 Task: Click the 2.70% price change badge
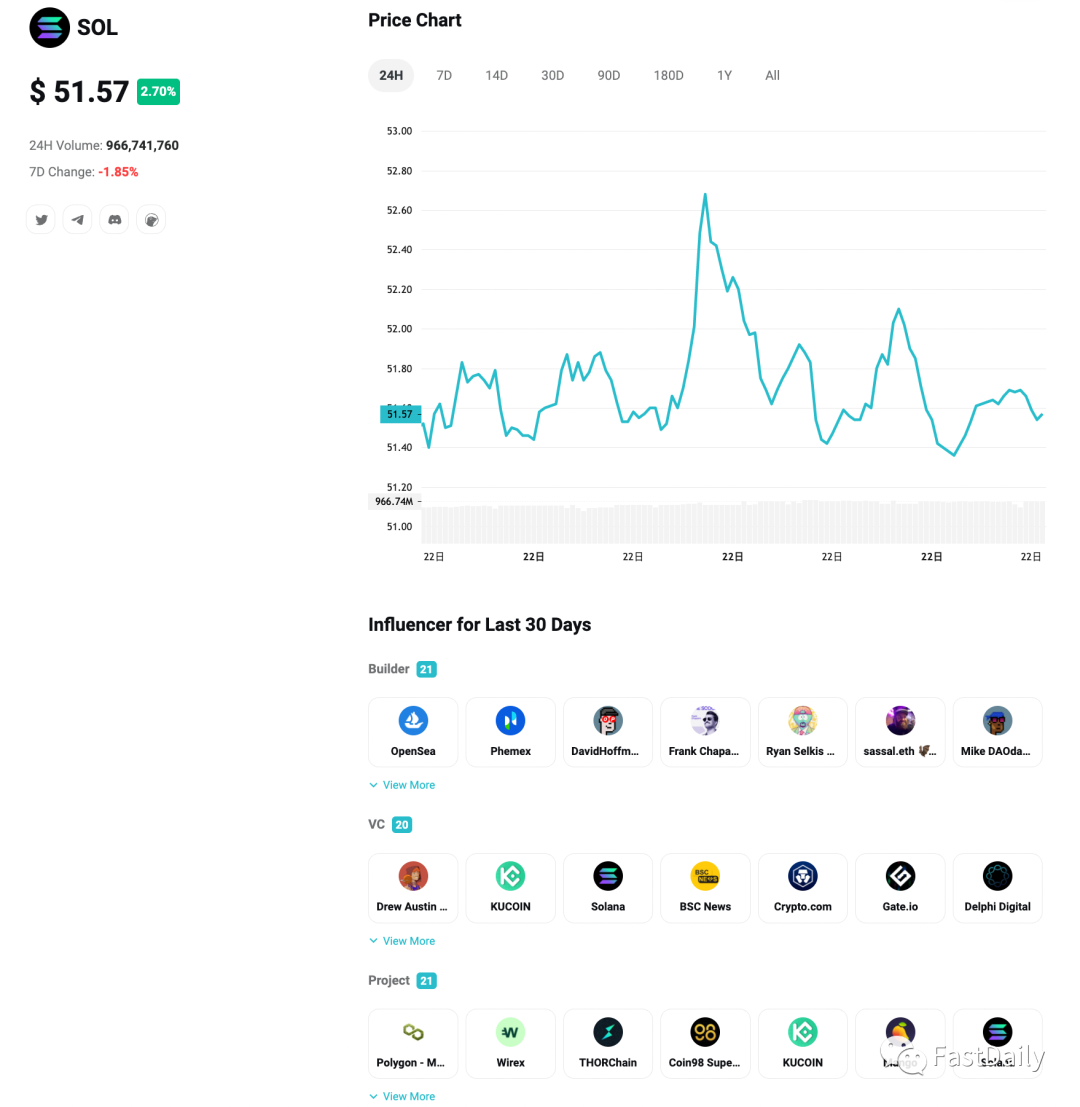[x=158, y=92]
